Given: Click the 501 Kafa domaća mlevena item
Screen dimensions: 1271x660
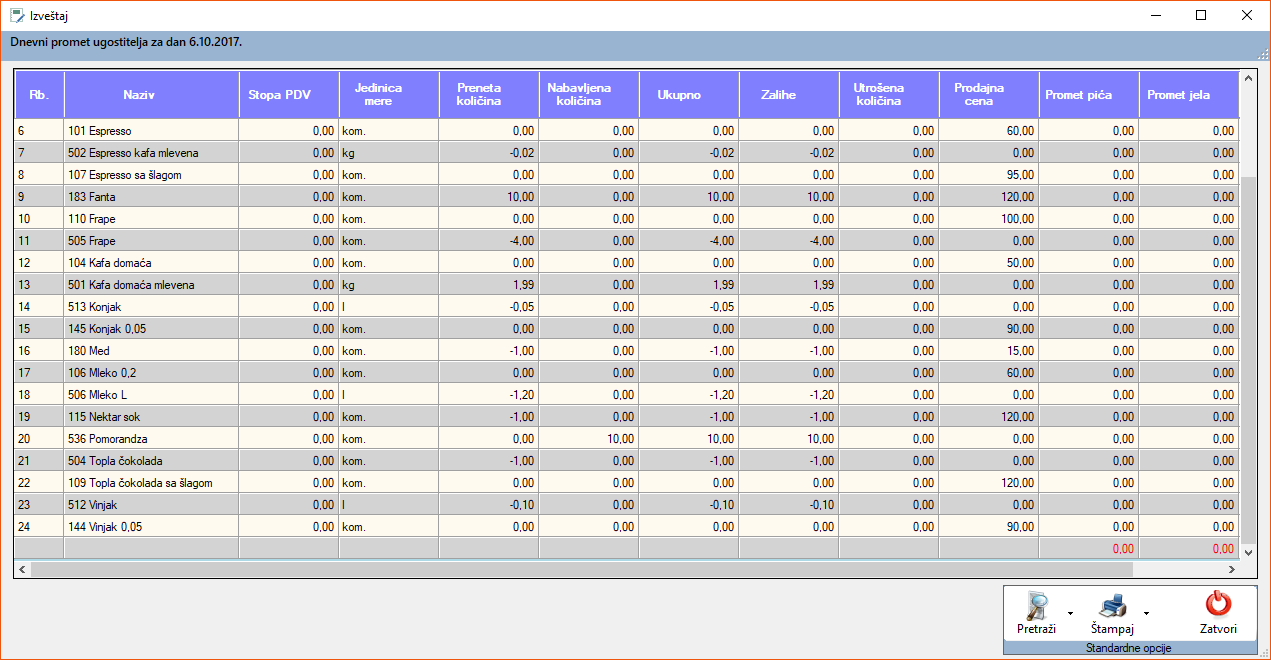Looking at the screenshot, I should click(138, 285).
